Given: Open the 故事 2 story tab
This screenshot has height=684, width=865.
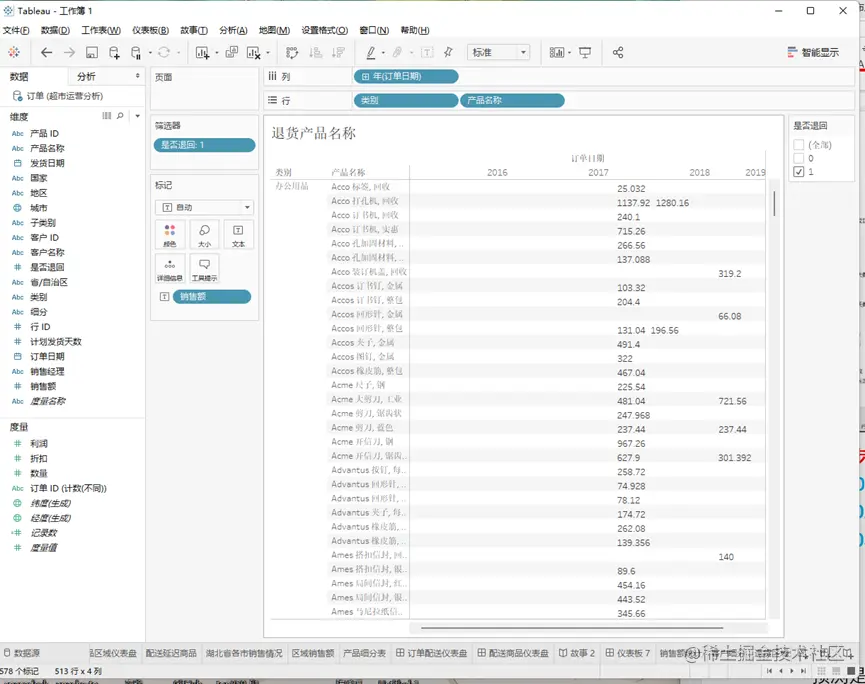Looking at the screenshot, I should pyautogui.click(x=576, y=653).
